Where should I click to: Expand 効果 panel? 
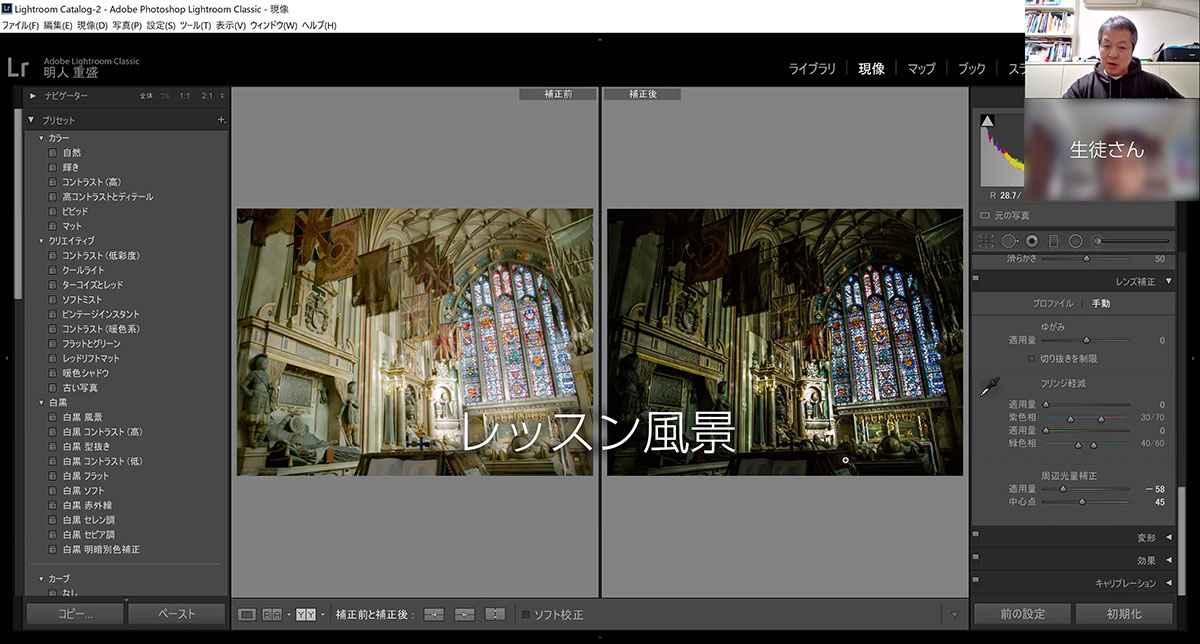[x=1169, y=560]
